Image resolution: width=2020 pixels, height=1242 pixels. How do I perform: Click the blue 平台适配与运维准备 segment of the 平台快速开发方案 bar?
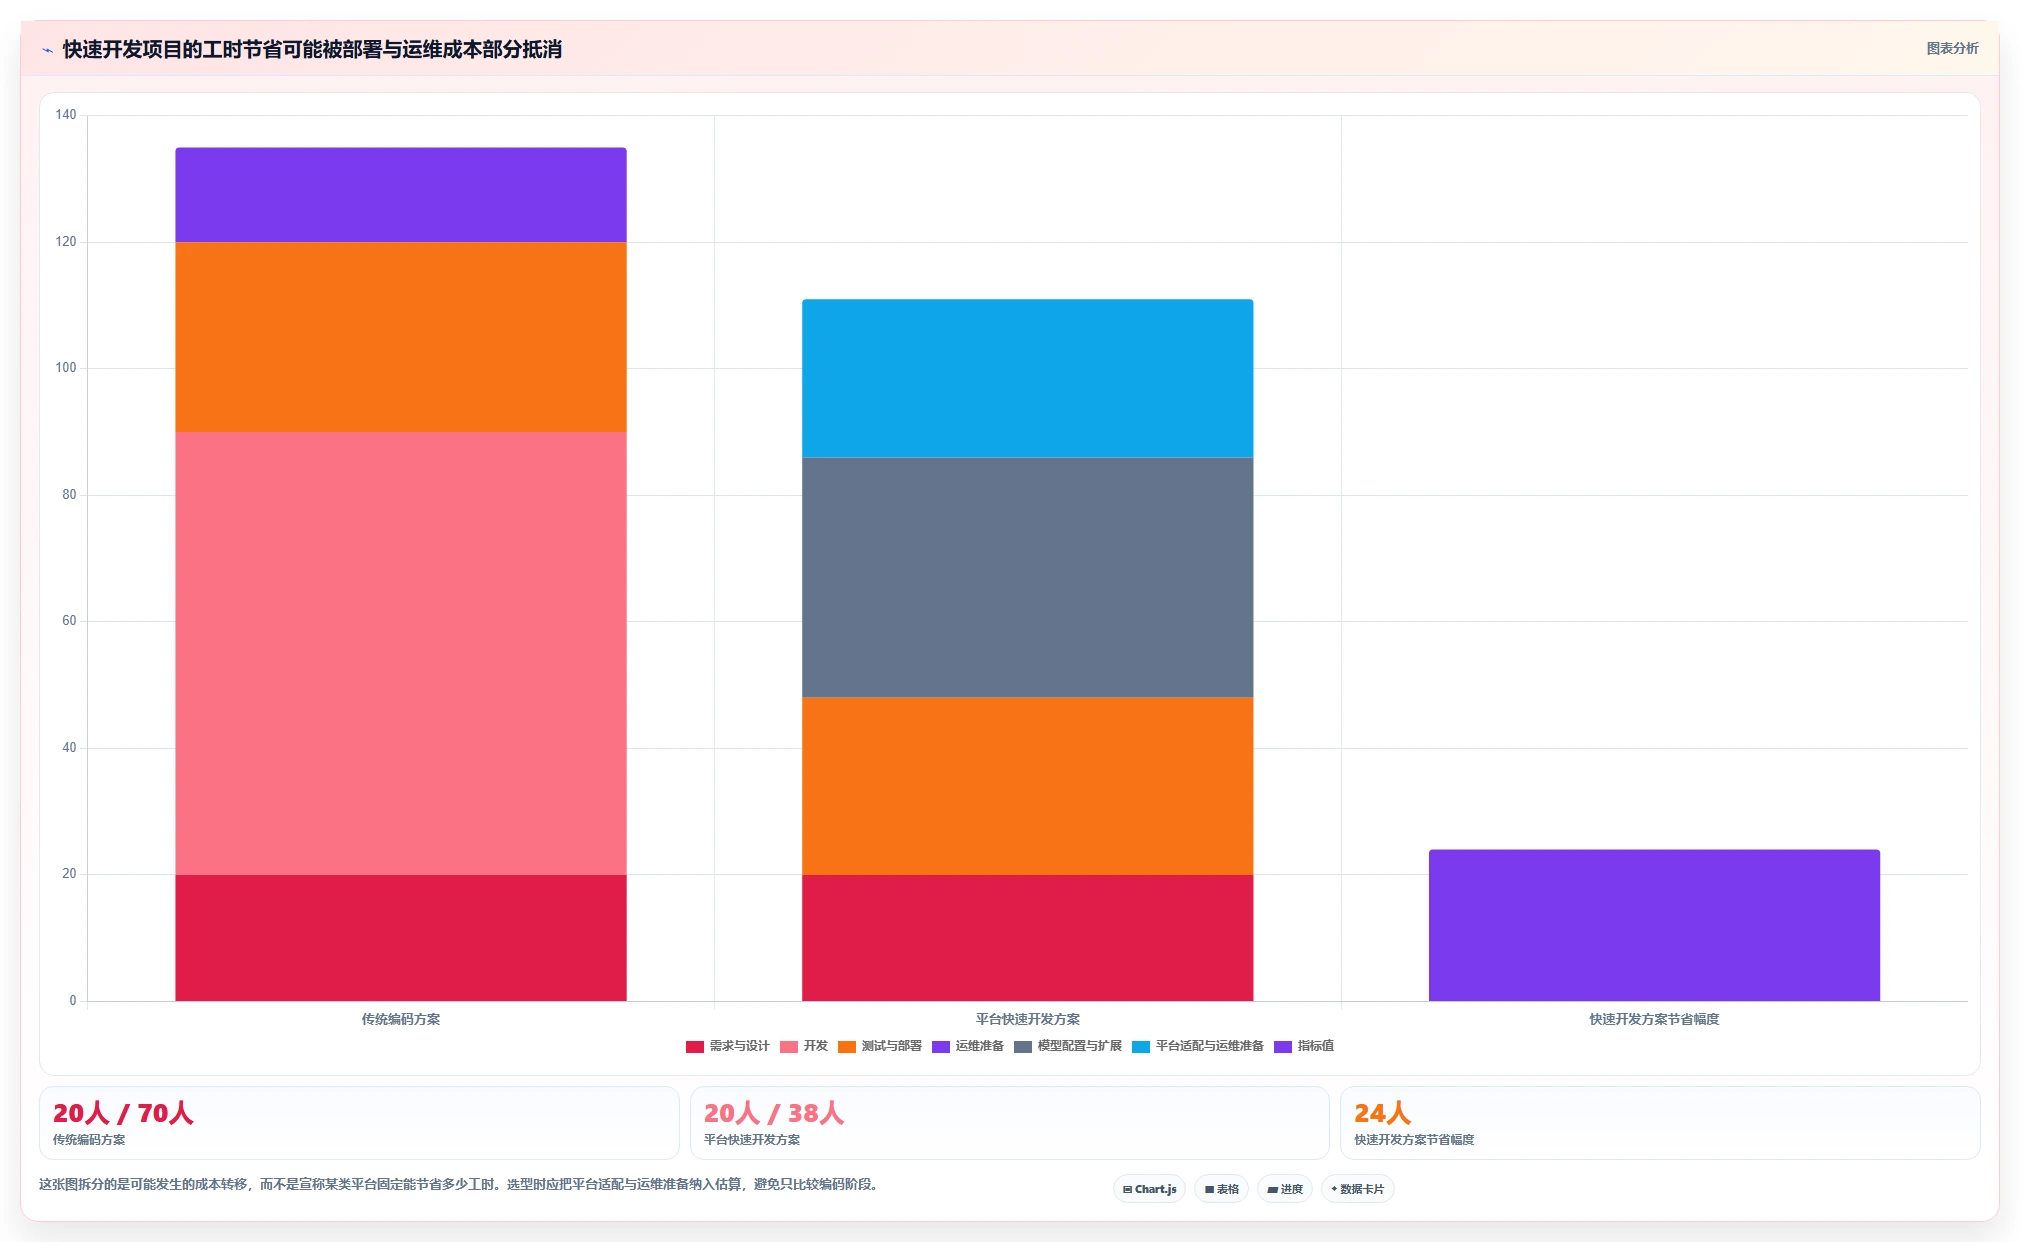(x=1027, y=378)
